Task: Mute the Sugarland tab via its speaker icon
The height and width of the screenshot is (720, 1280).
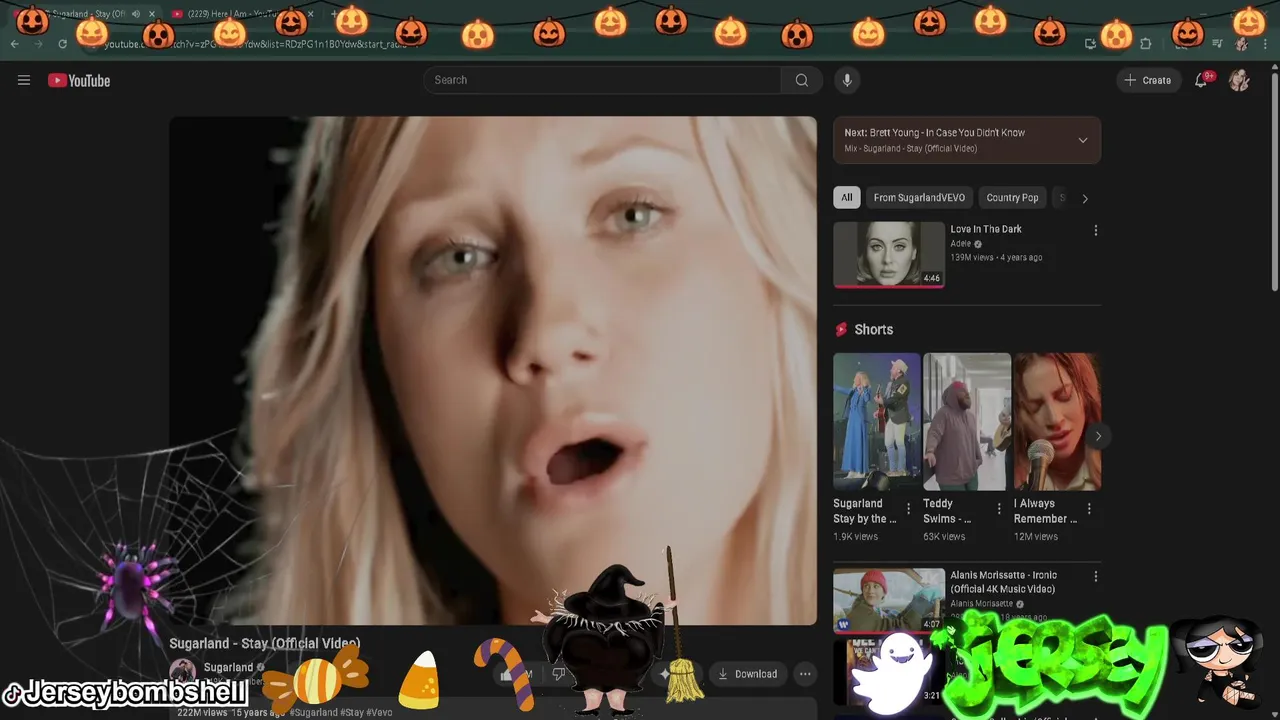Action: click(136, 14)
